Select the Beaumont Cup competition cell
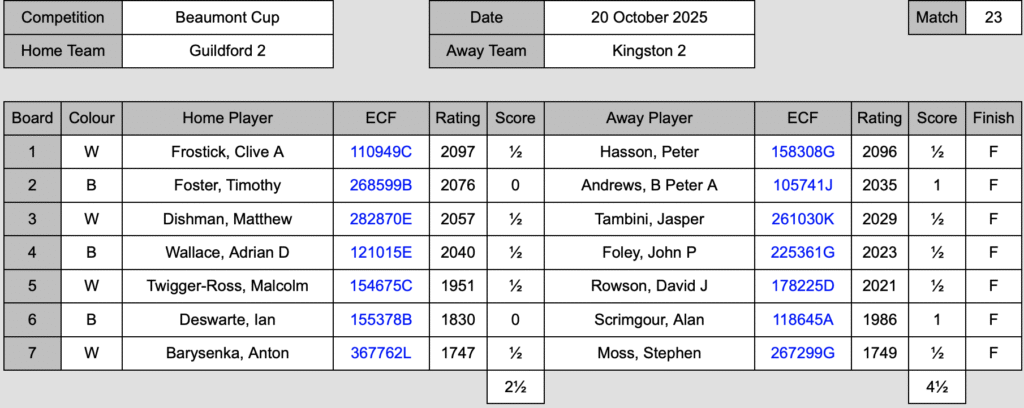This screenshot has width=1024, height=408. [228, 18]
